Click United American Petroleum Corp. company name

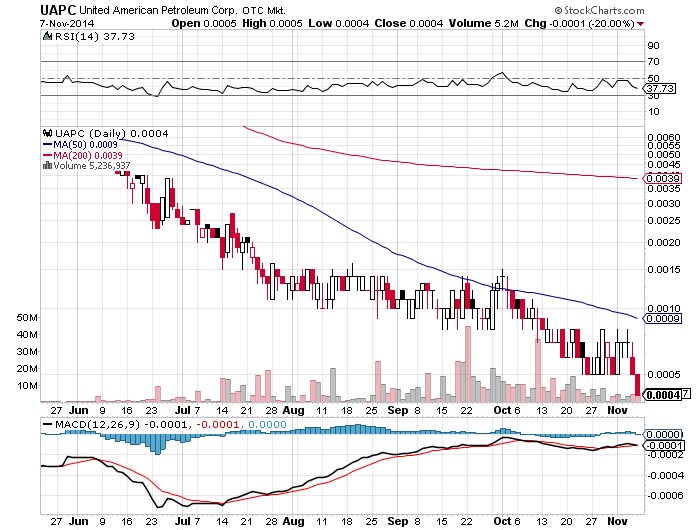pyautogui.click(x=158, y=10)
